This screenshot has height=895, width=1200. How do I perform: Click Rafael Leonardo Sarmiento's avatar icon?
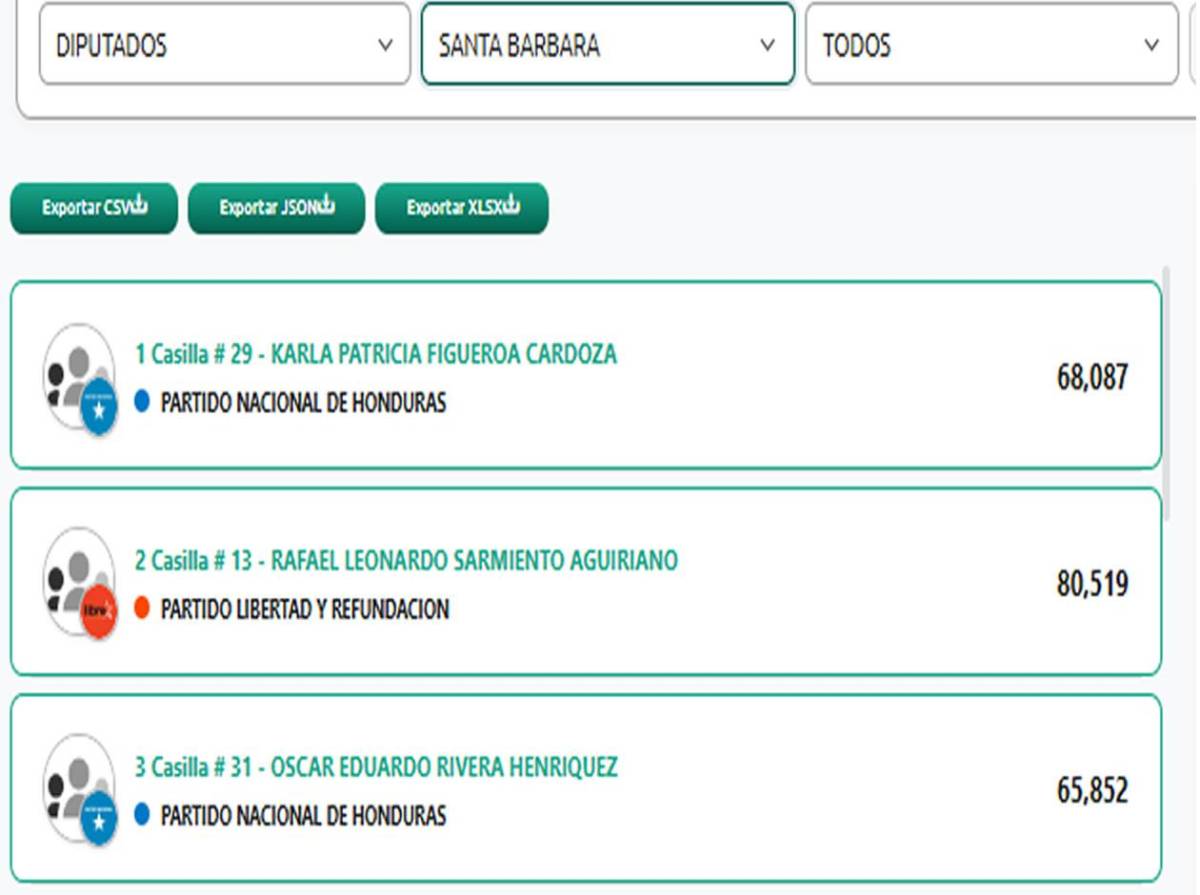click(x=77, y=577)
